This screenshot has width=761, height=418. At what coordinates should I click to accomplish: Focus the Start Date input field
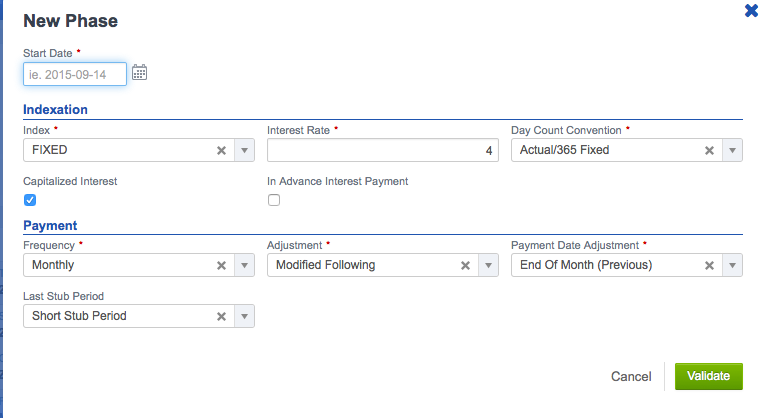(75, 74)
